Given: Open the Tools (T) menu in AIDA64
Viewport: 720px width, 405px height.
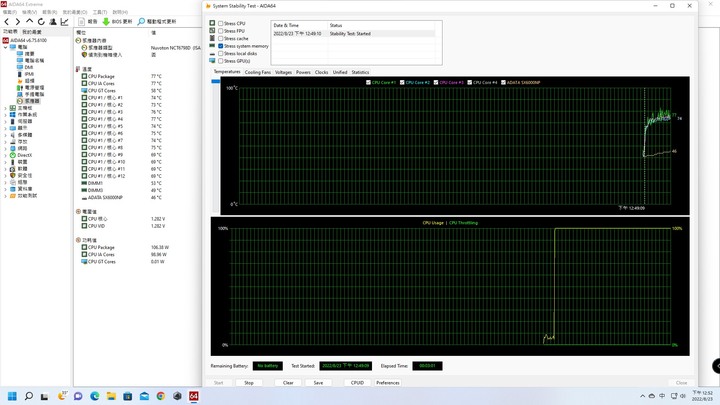Looking at the screenshot, I should (x=100, y=12).
